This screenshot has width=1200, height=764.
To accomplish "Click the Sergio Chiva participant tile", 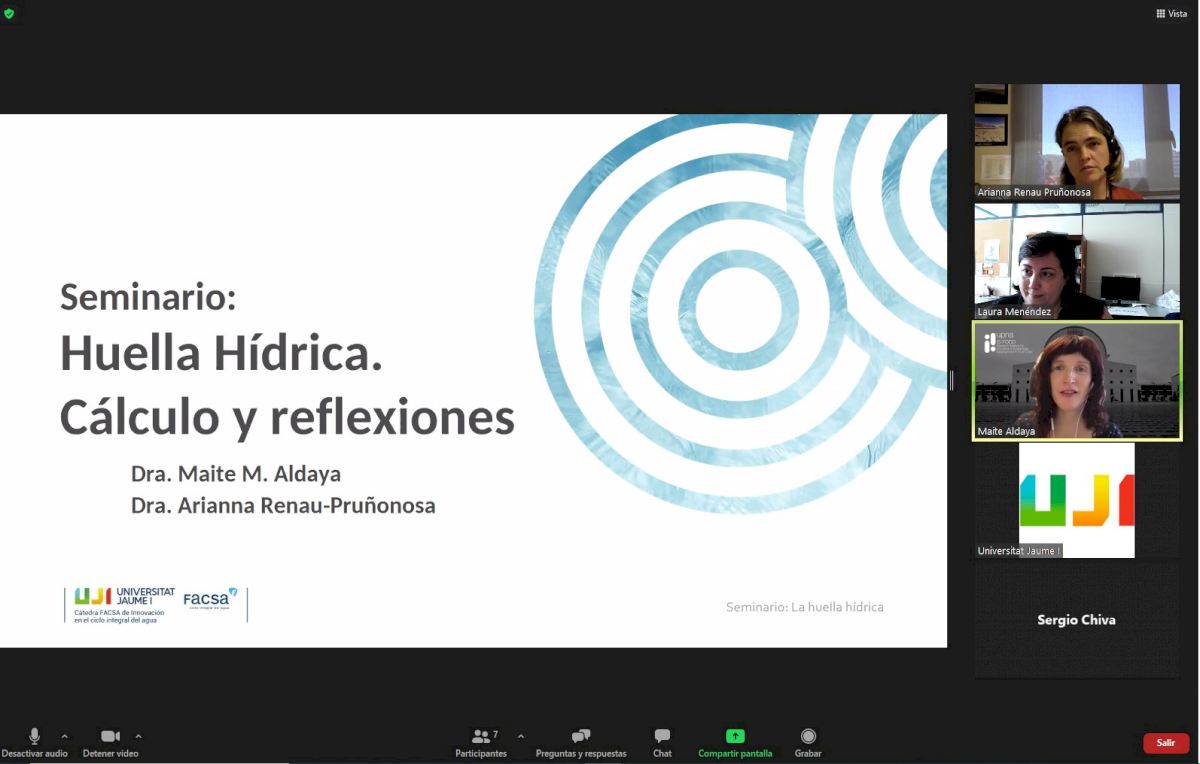I will click(1077, 620).
